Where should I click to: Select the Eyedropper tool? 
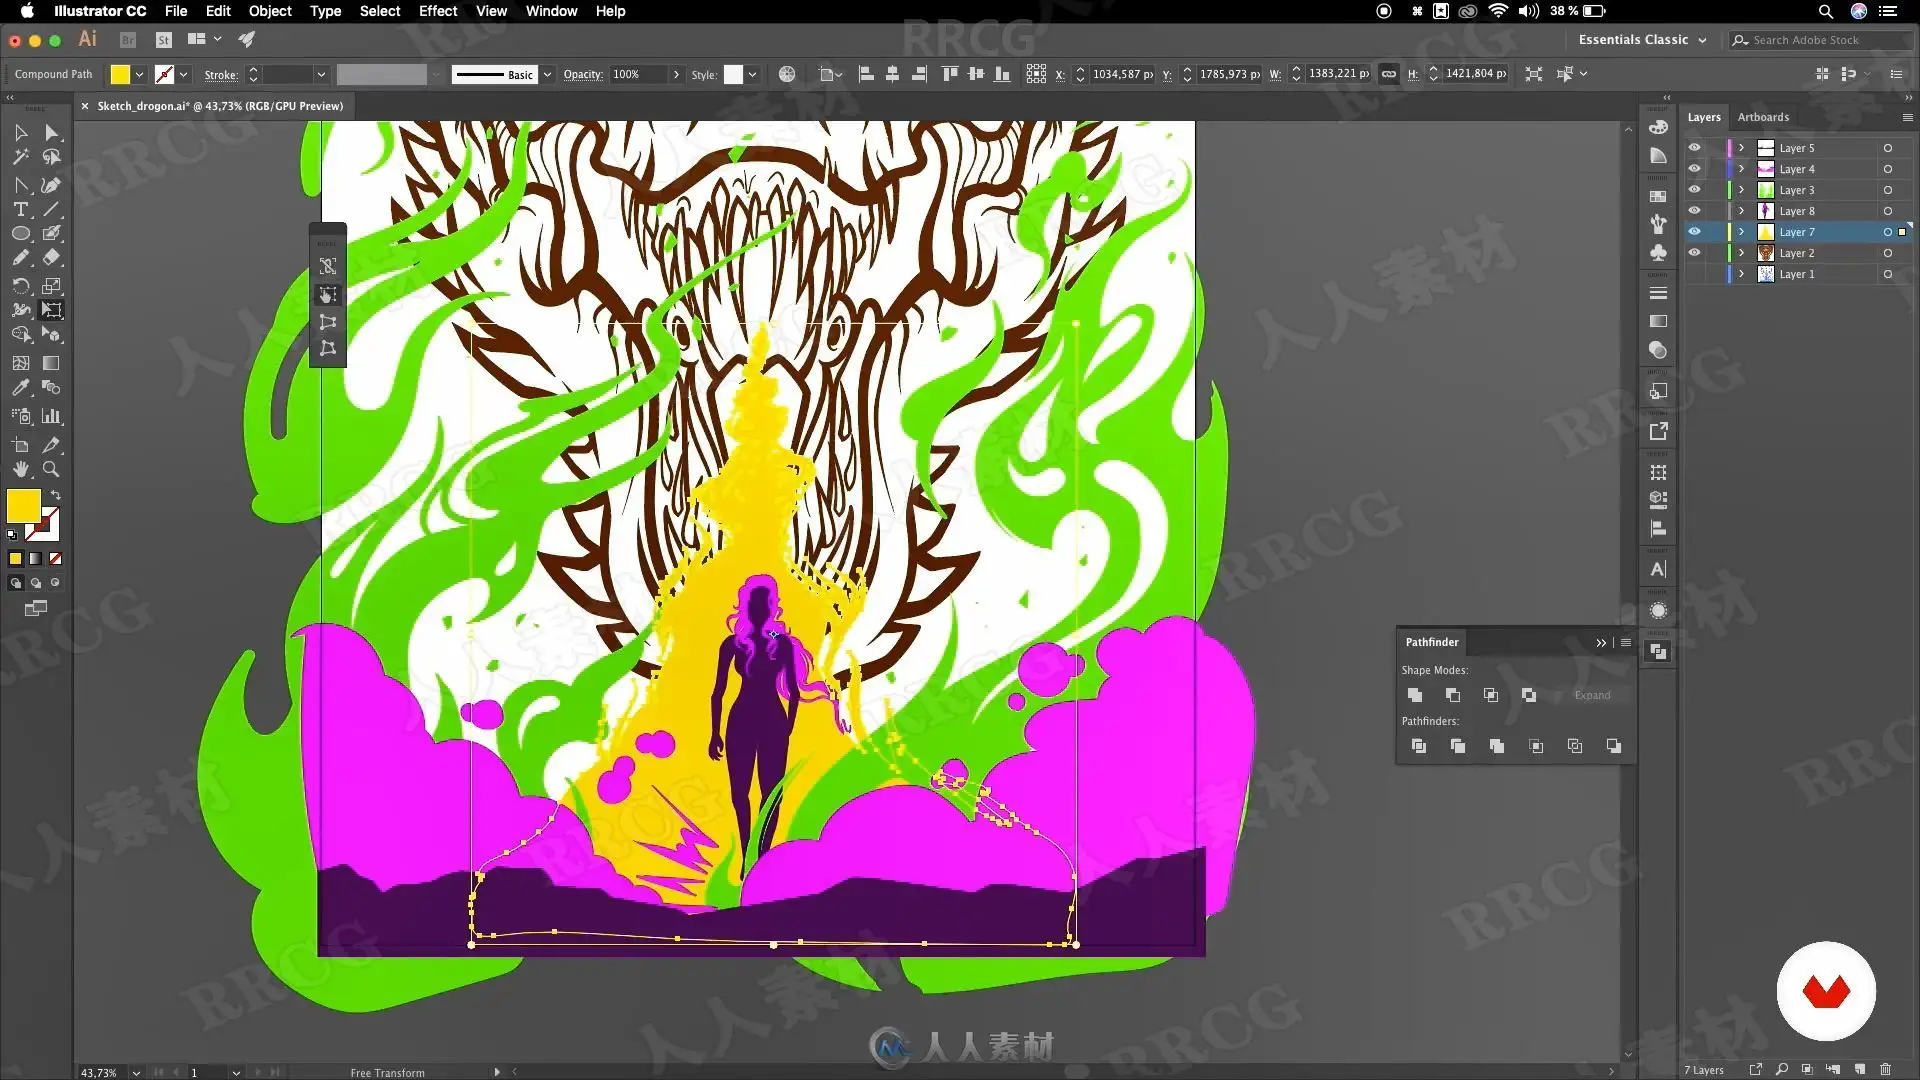20,388
